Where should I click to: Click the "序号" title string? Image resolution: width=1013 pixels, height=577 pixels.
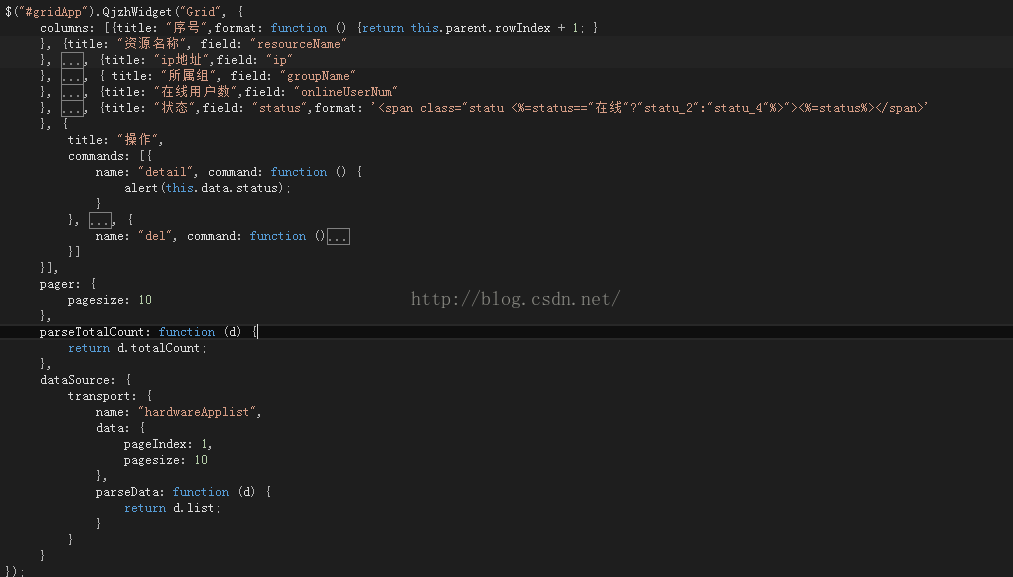(187, 28)
